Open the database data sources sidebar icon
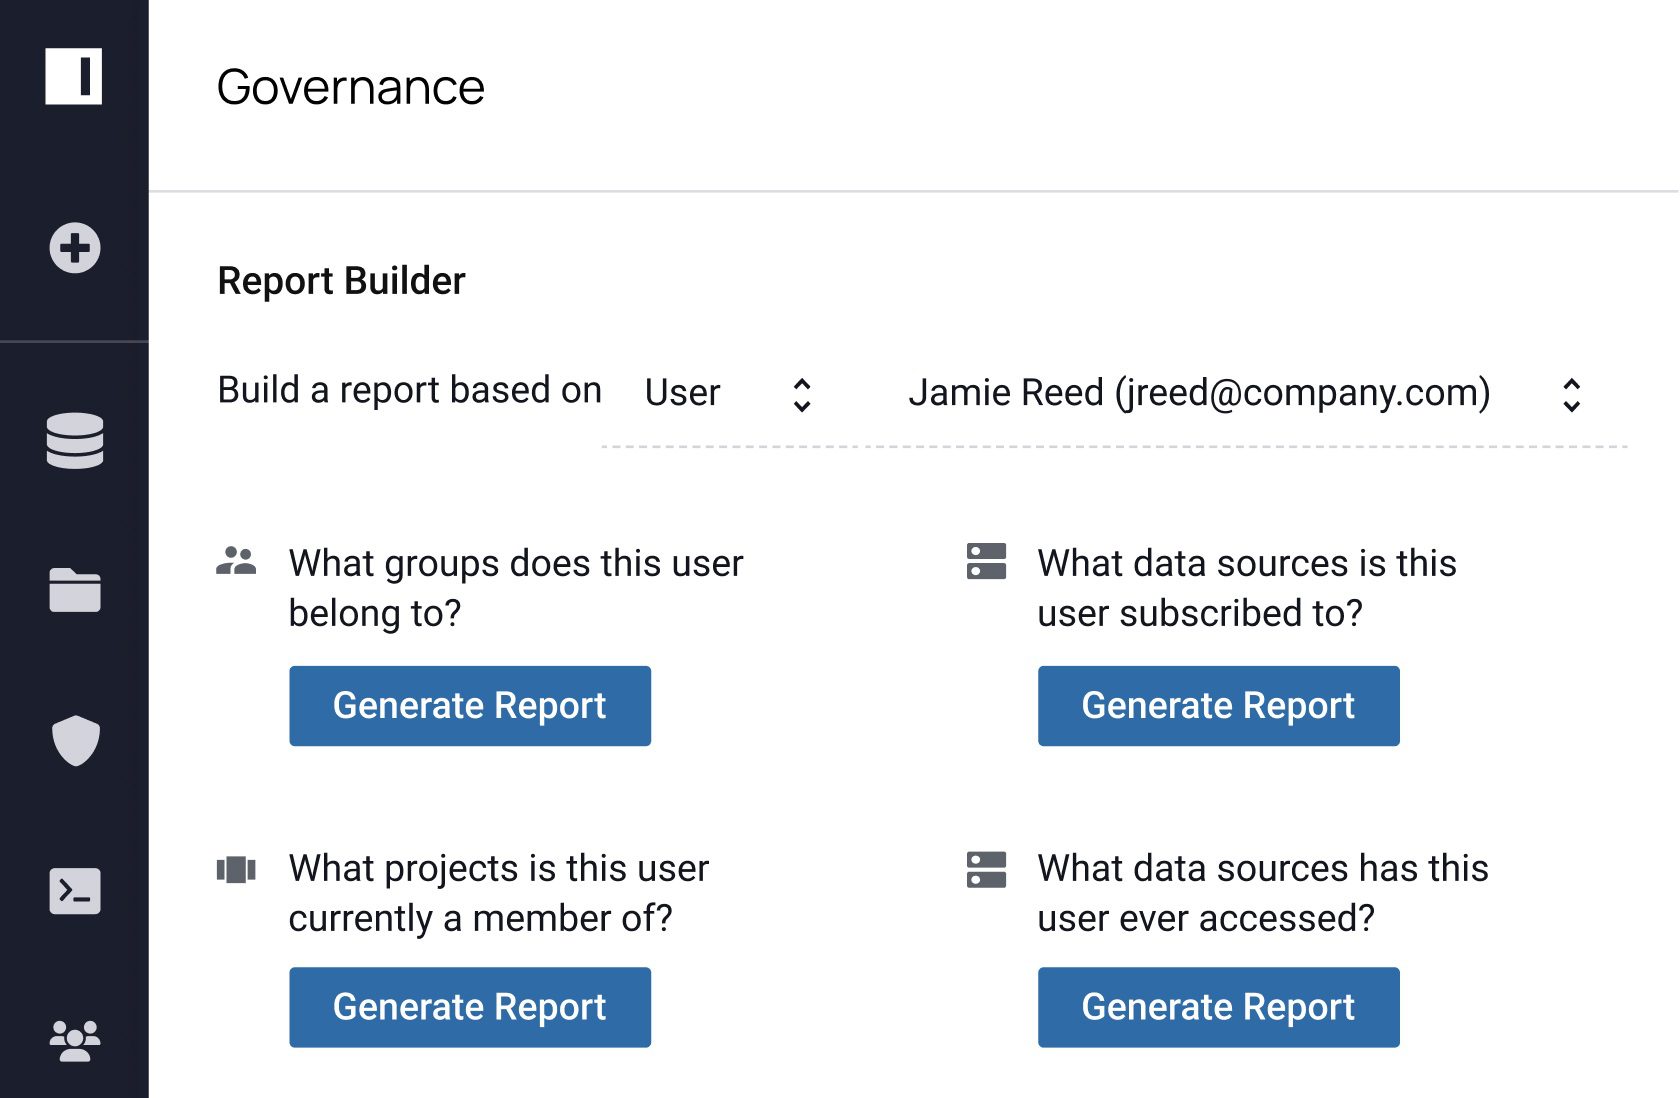Image resolution: width=1680 pixels, height=1098 pixels. coord(75,440)
